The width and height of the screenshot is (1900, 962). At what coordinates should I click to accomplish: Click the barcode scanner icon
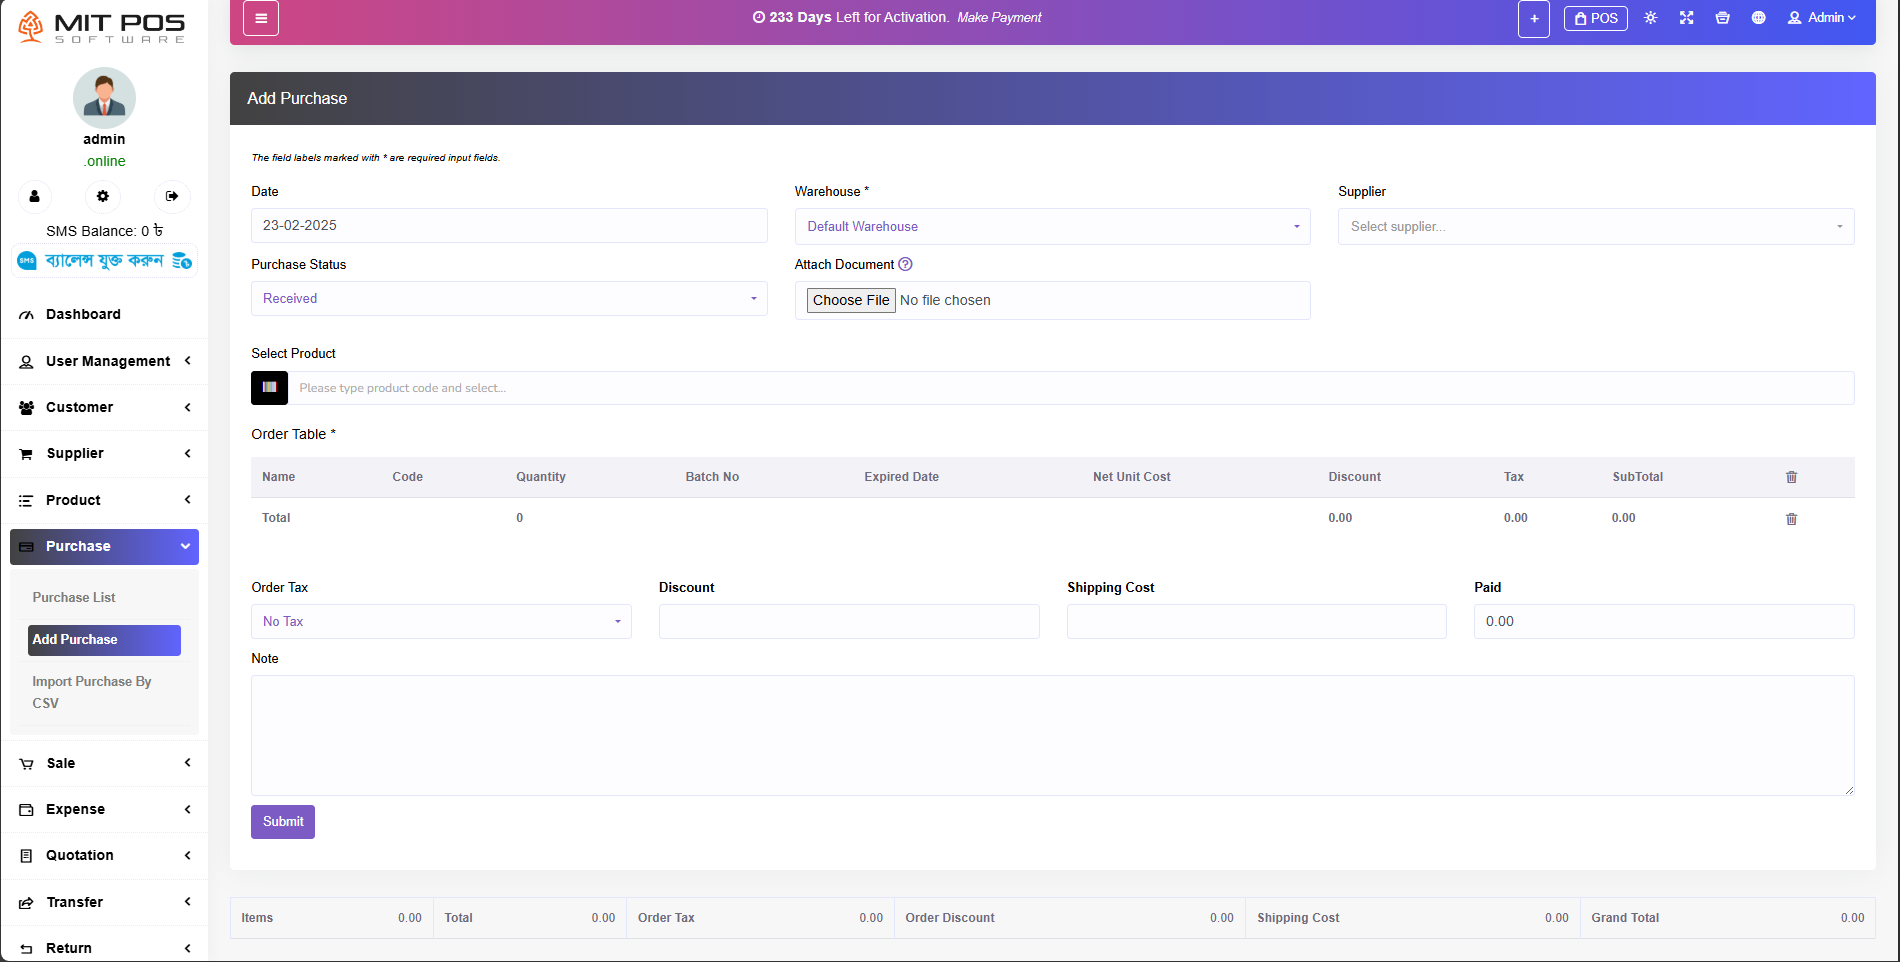269,388
